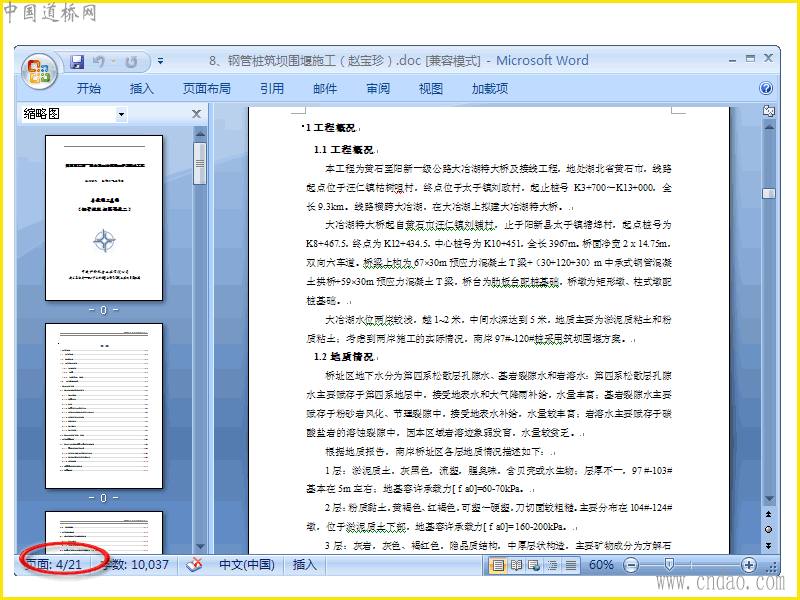This screenshot has height=600, width=800.
Task: Jump to next page double-arrow
Action: pos(768,545)
